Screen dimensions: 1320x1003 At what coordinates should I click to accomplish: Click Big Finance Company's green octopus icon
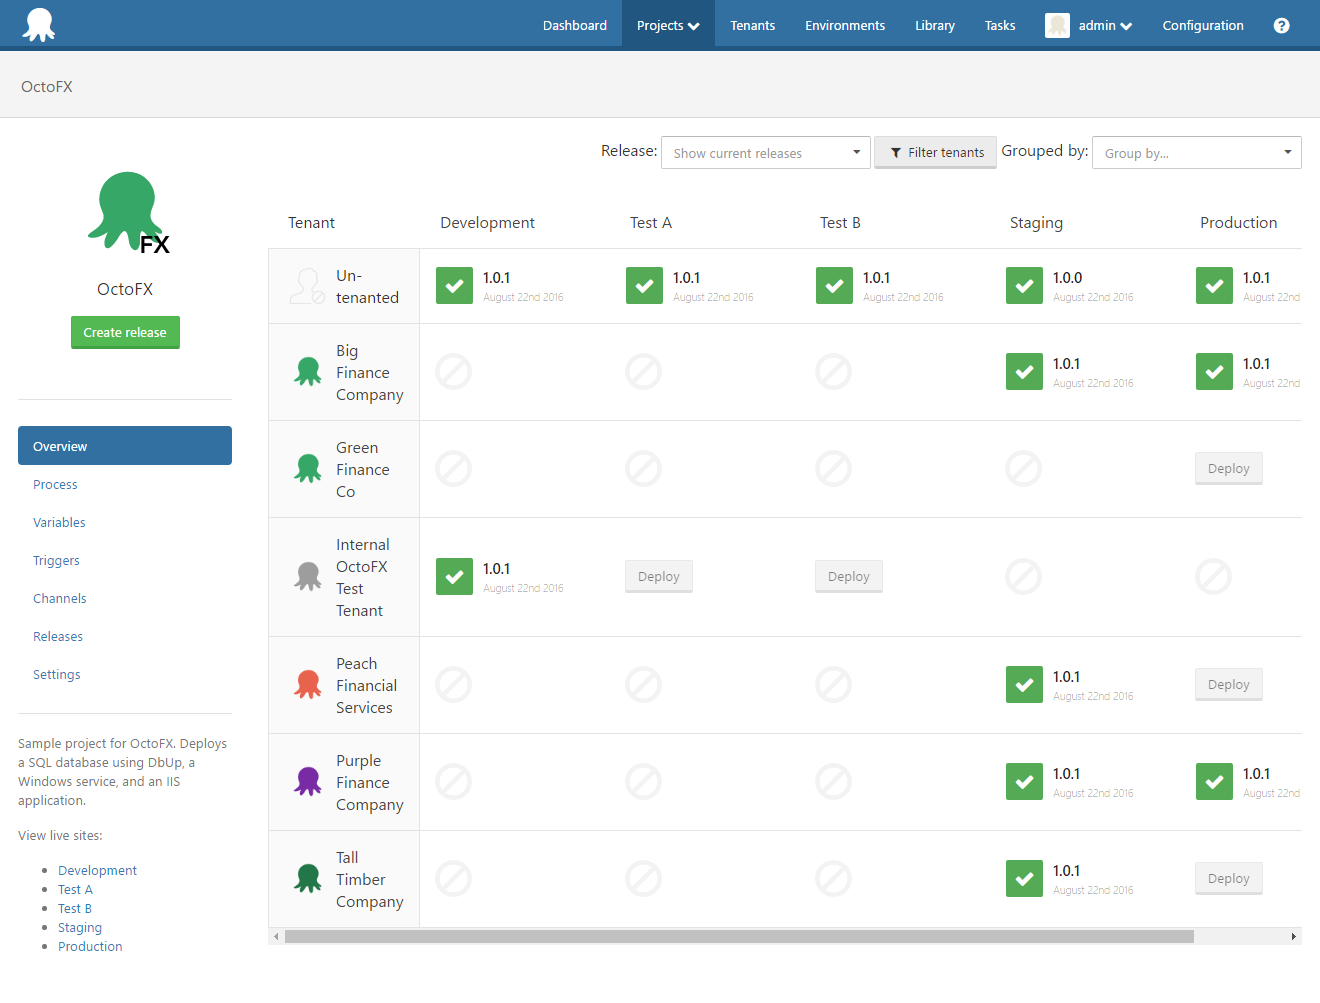[307, 371]
